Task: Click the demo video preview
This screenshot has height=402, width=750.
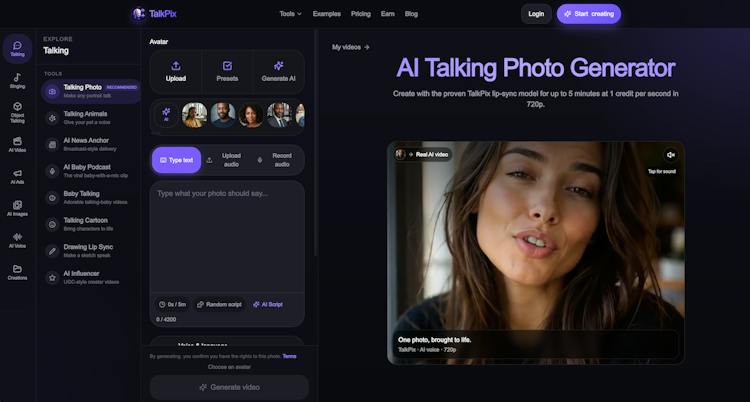Action: click(x=536, y=253)
